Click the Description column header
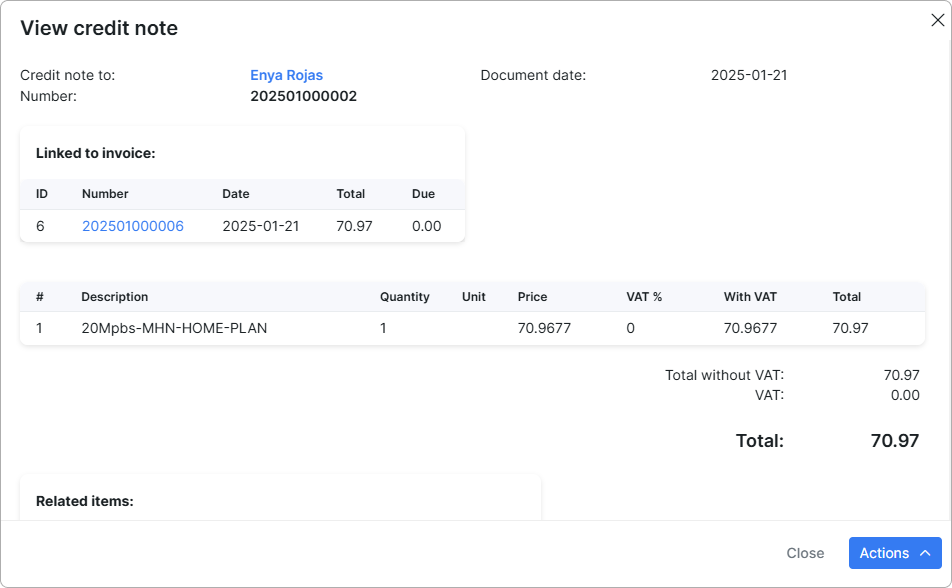Viewport: 952px width, 588px height. tap(115, 296)
